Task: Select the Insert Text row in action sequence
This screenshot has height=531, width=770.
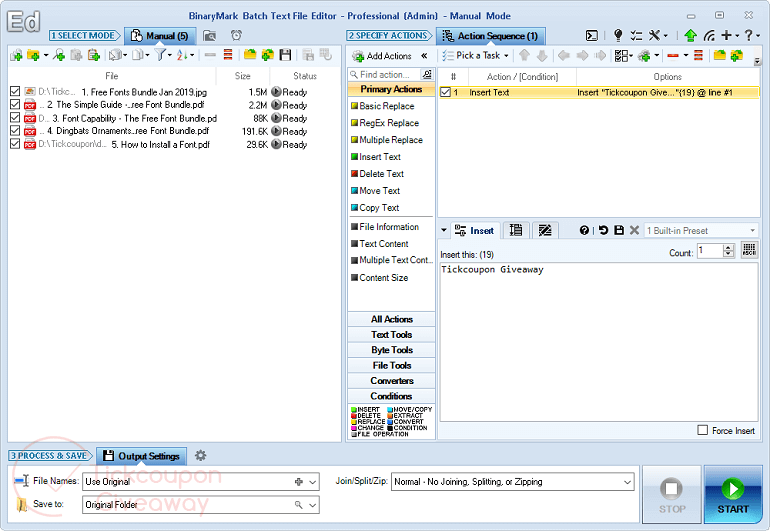Action: click(x=599, y=92)
